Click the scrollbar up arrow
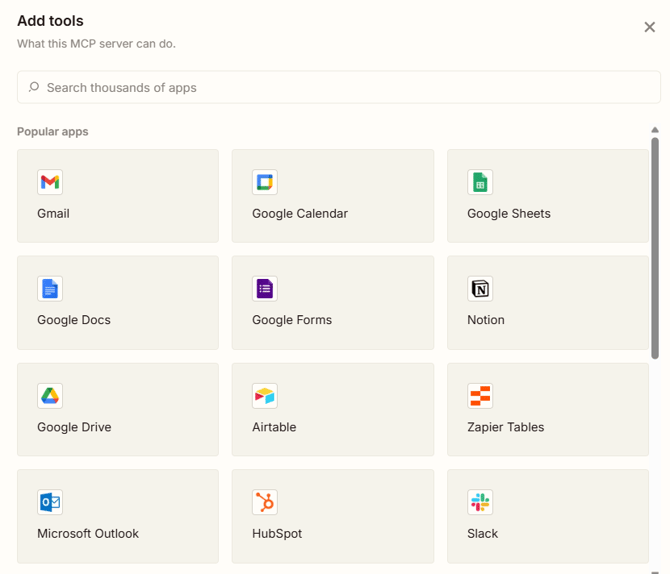 pyautogui.click(x=655, y=130)
